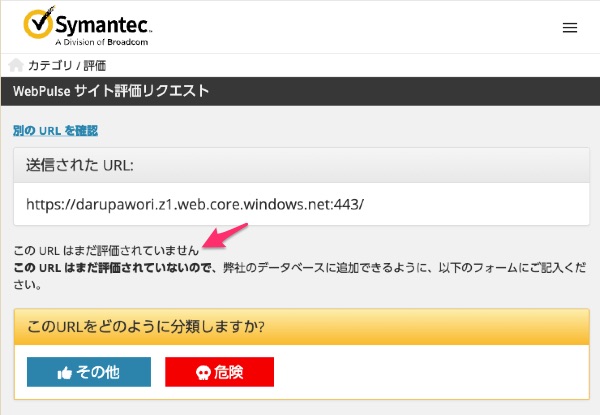Click the home icon in breadcrumb

pos(16,65)
